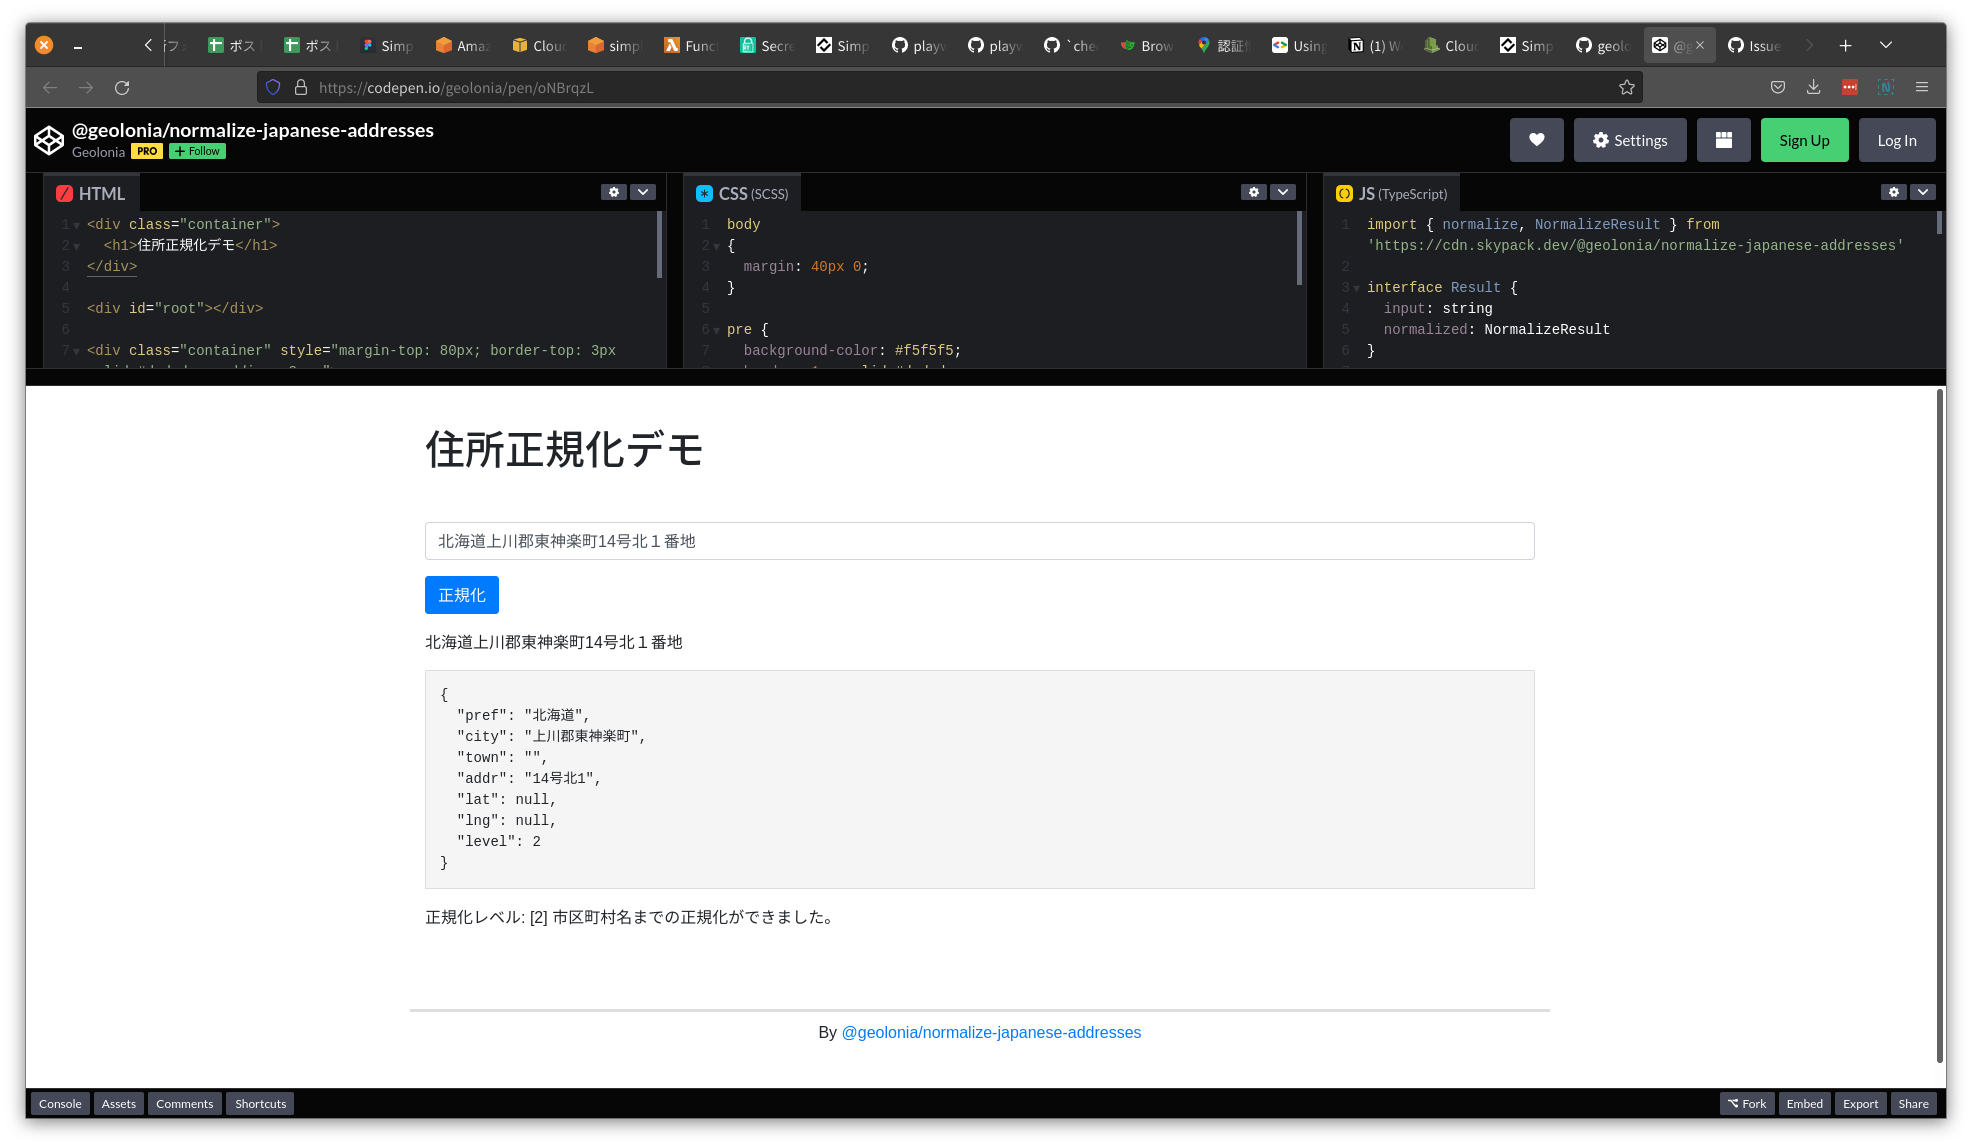Click inside the address input field
Screen dimensions: 1972x1147
coord(978,541)
